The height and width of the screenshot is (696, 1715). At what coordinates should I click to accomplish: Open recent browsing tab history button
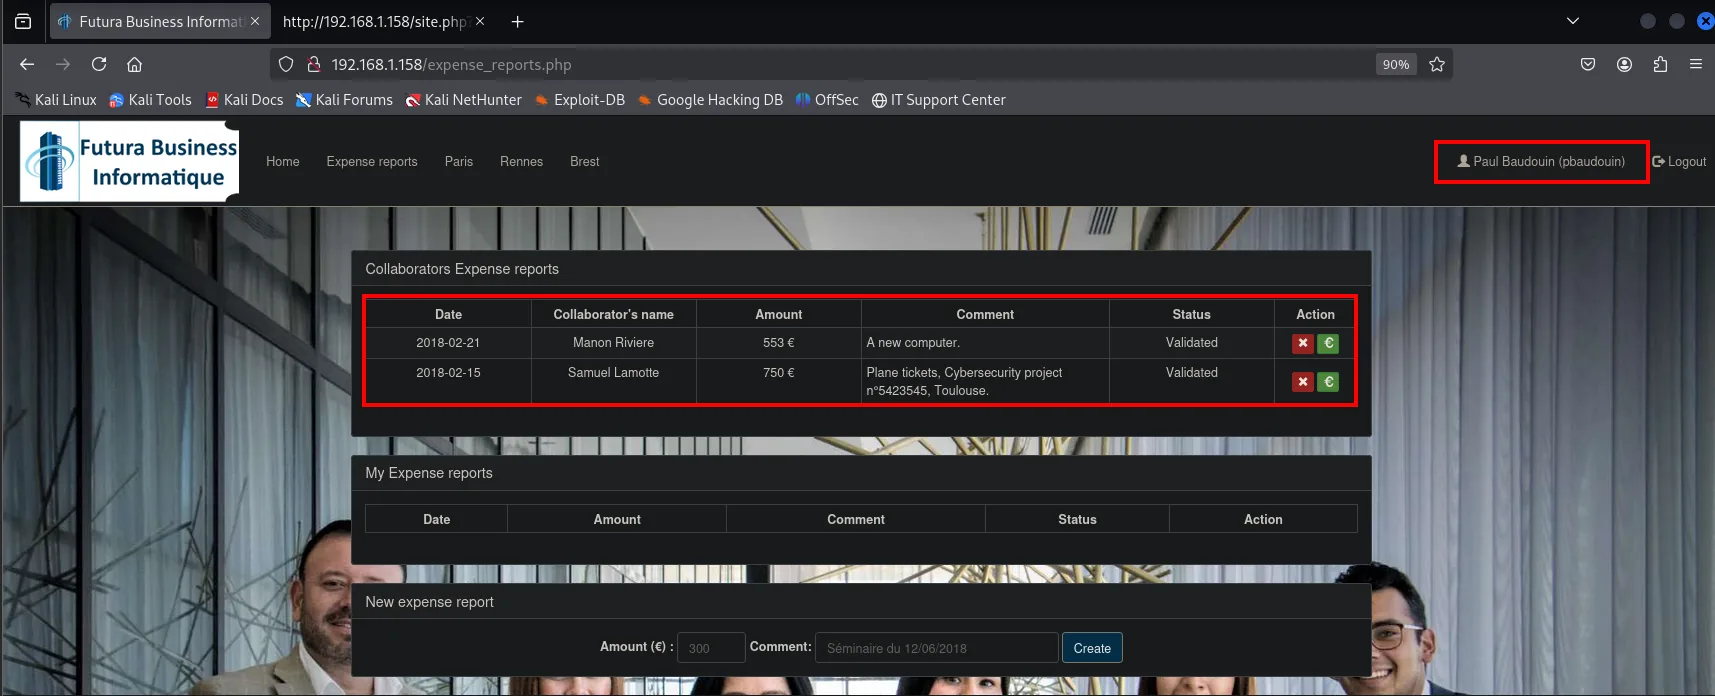(23, 21)
